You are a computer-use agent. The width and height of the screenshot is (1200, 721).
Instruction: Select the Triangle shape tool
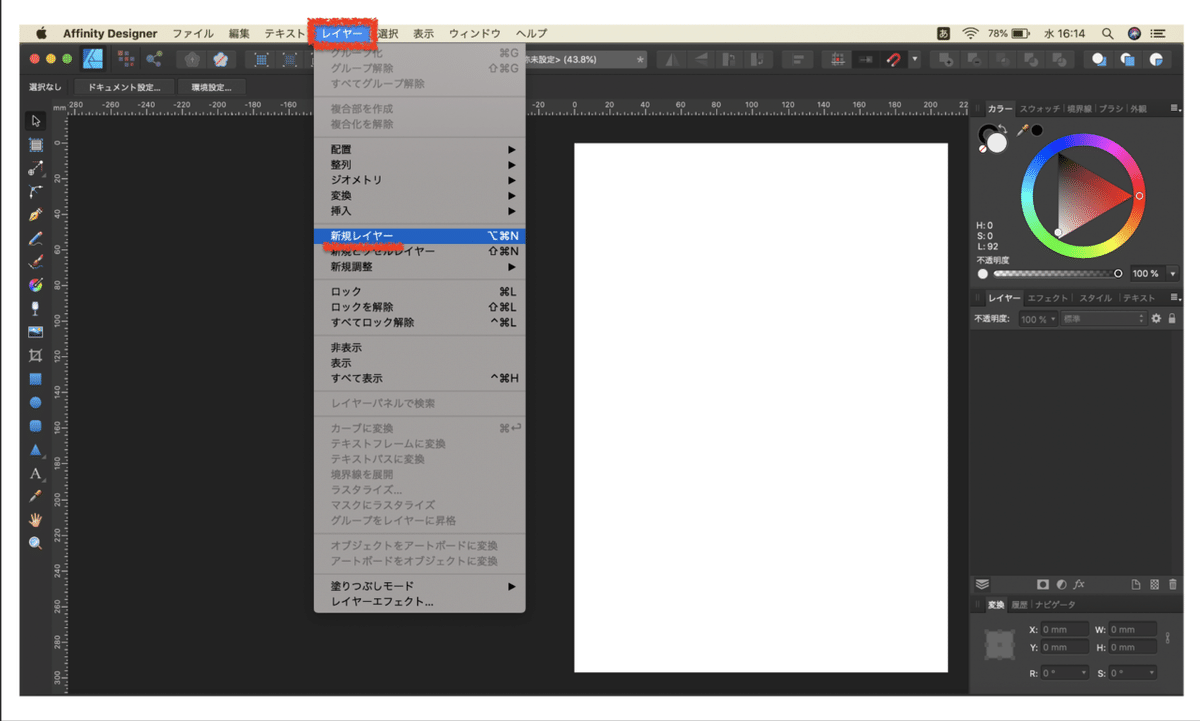click(x=35, y=449)
